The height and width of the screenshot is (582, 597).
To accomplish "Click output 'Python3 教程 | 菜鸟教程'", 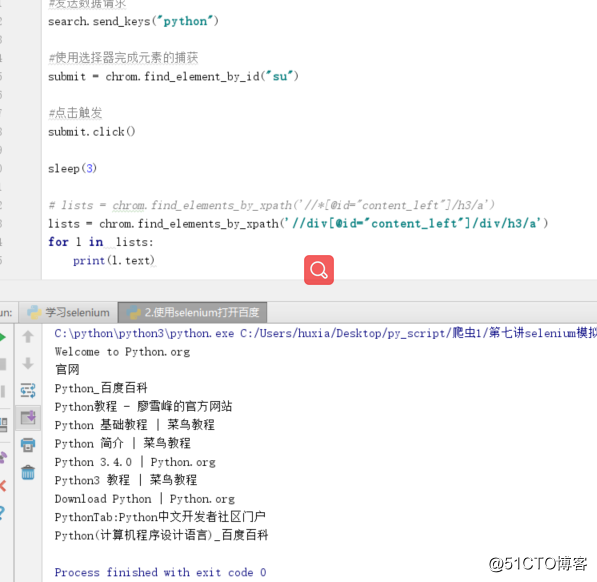I will click(126, 480).
